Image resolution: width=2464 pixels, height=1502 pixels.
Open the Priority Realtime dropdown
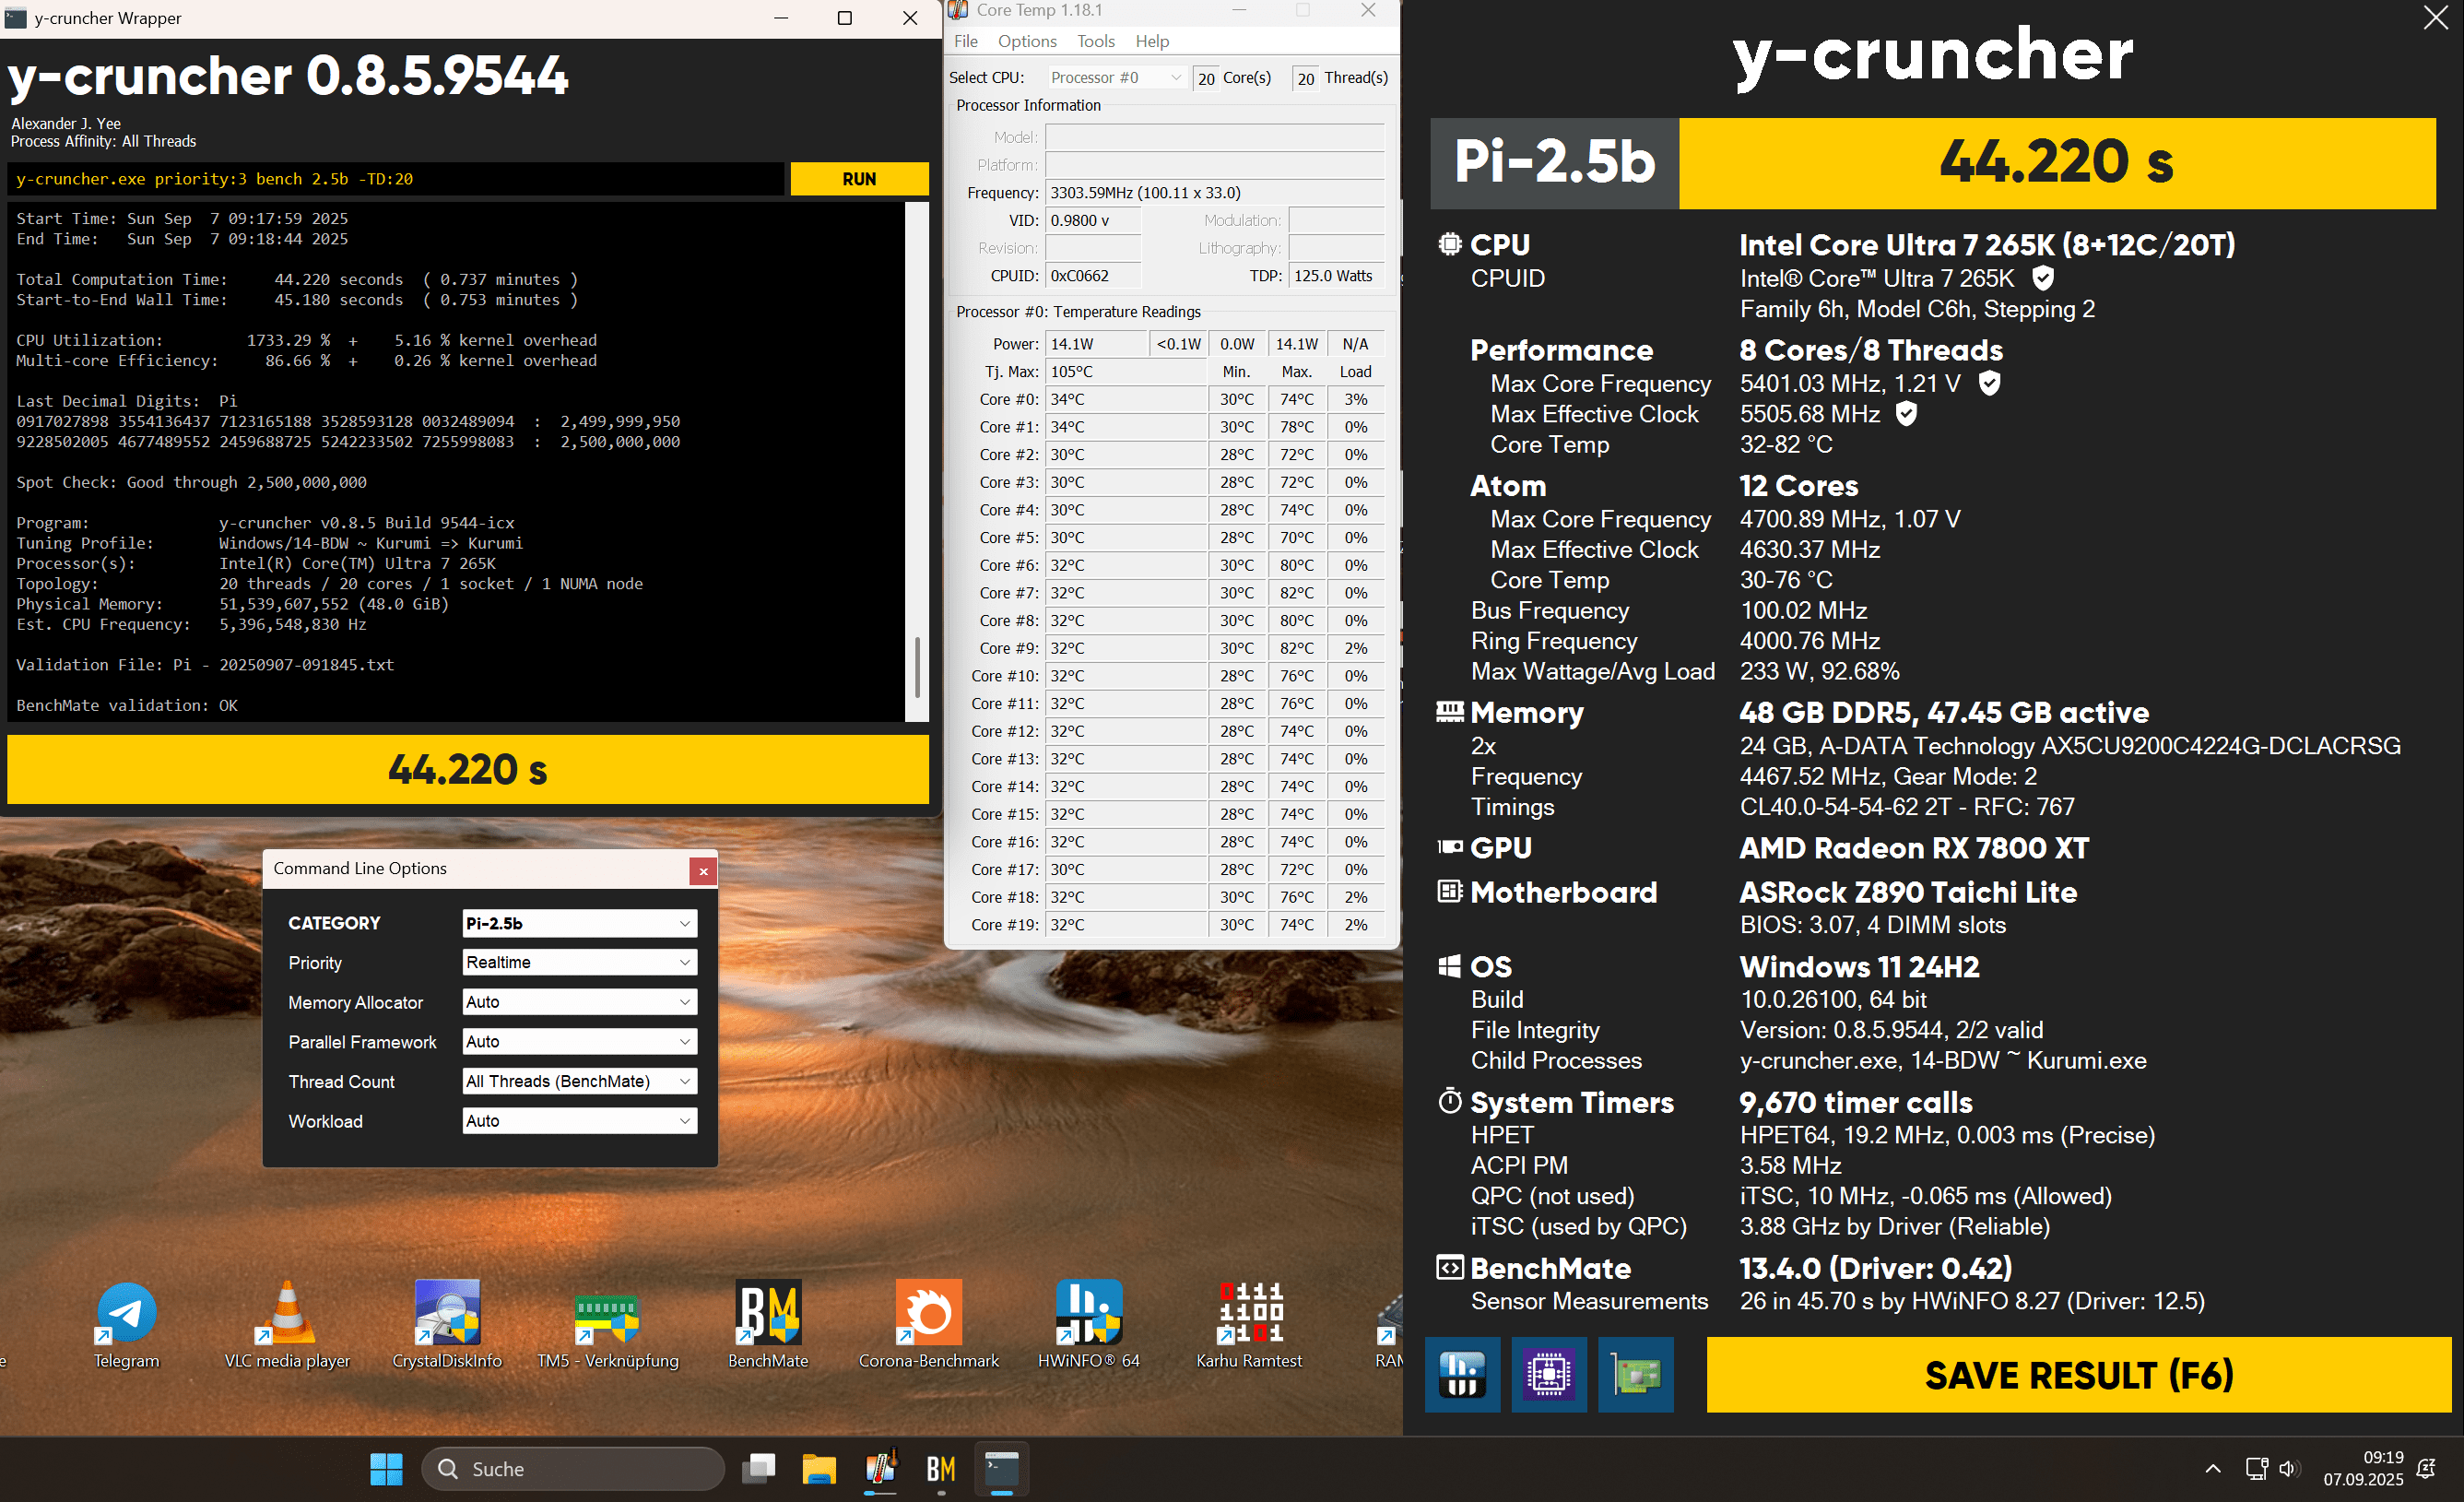point(579,962)
